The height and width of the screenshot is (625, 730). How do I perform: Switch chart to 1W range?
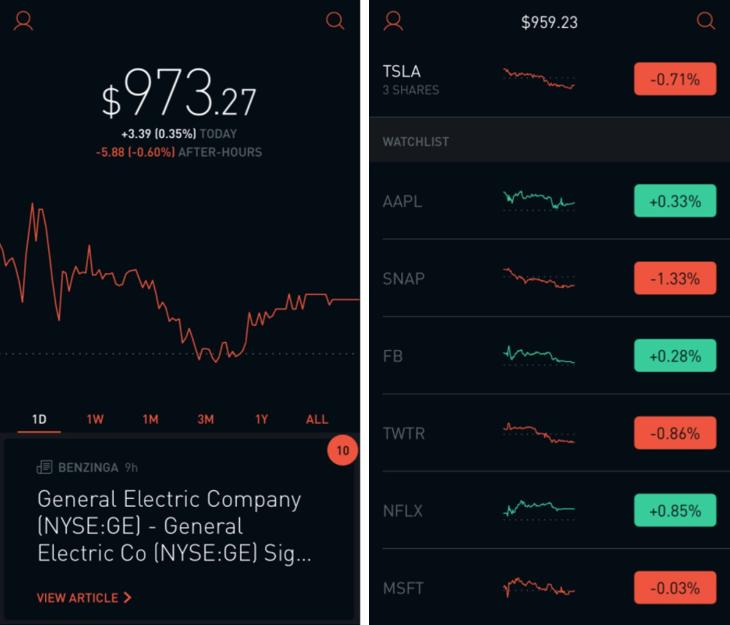pyautogui.click(x=95, y=419)
